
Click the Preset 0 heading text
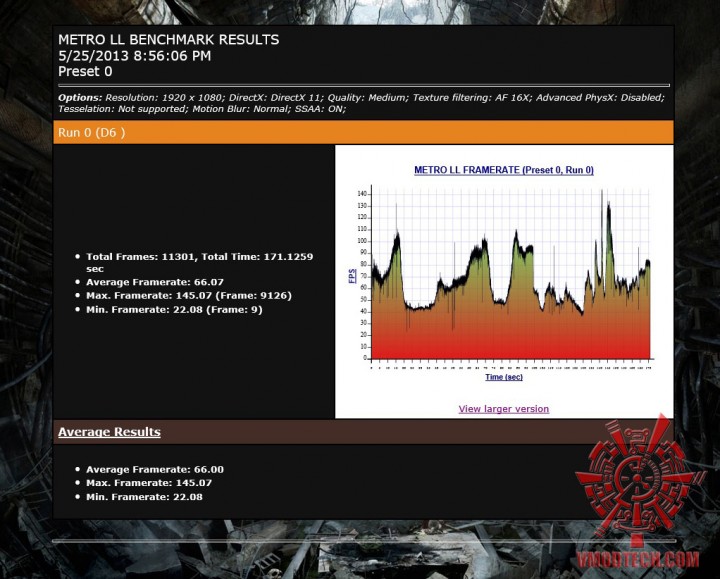pyautogui.click(x=85, y=72)
